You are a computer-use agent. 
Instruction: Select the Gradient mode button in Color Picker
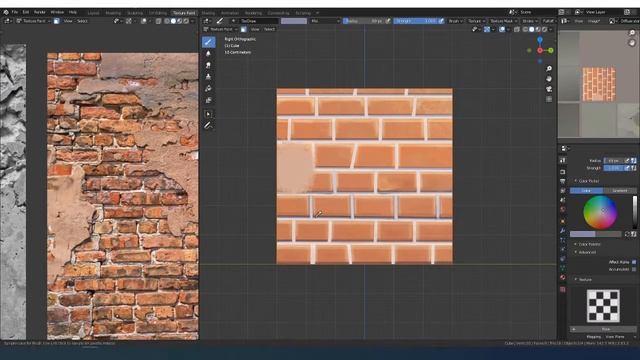[x=620, y=191]
